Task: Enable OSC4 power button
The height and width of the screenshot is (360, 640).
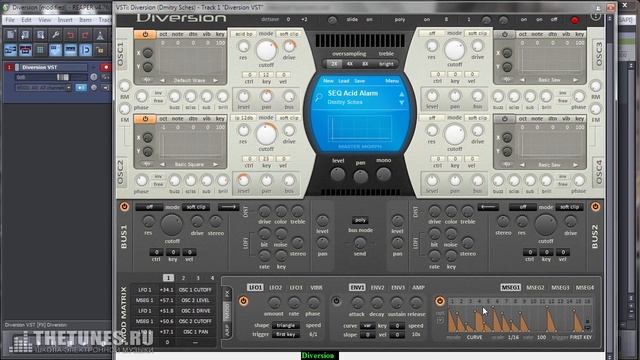Action: (505, 119)
